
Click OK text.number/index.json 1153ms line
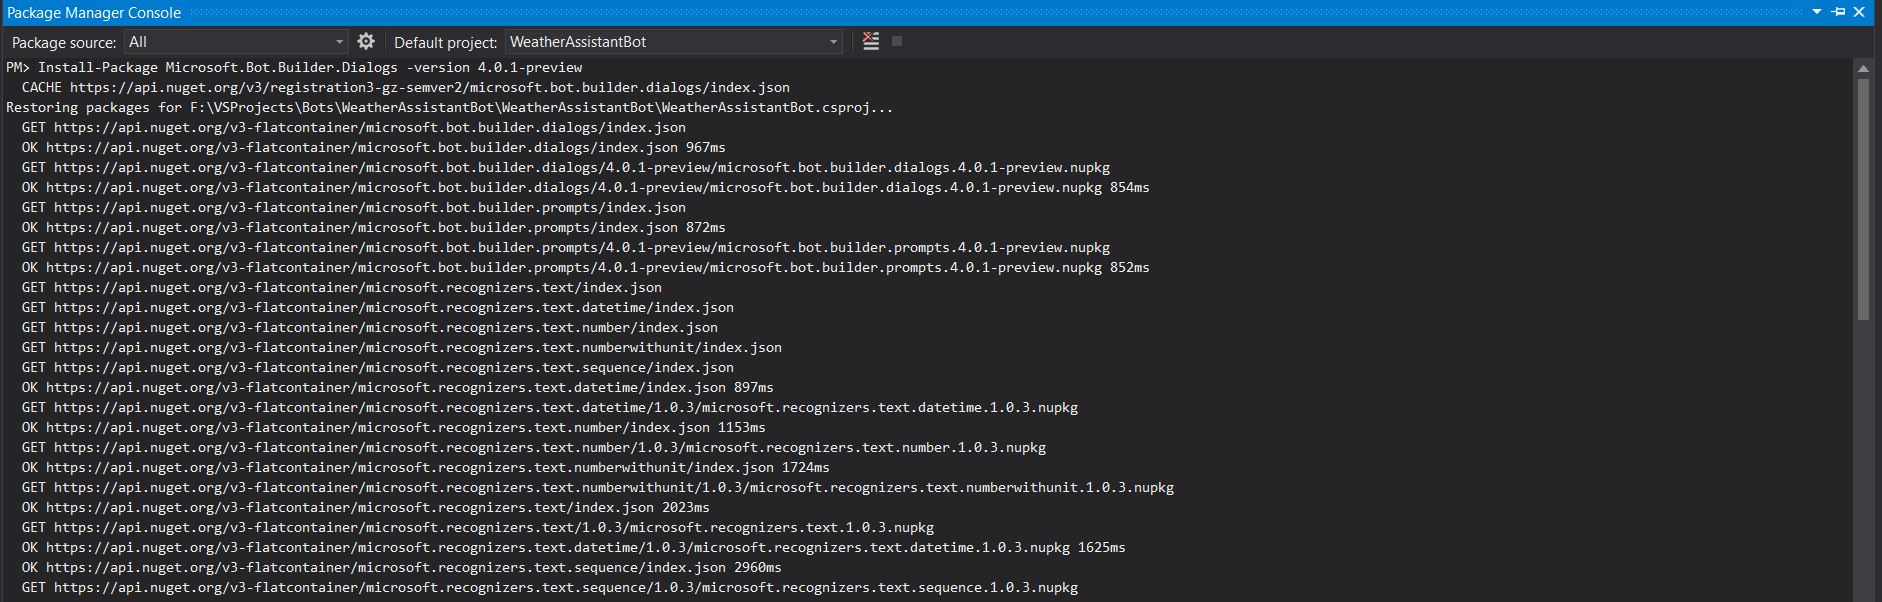point(394,427)
